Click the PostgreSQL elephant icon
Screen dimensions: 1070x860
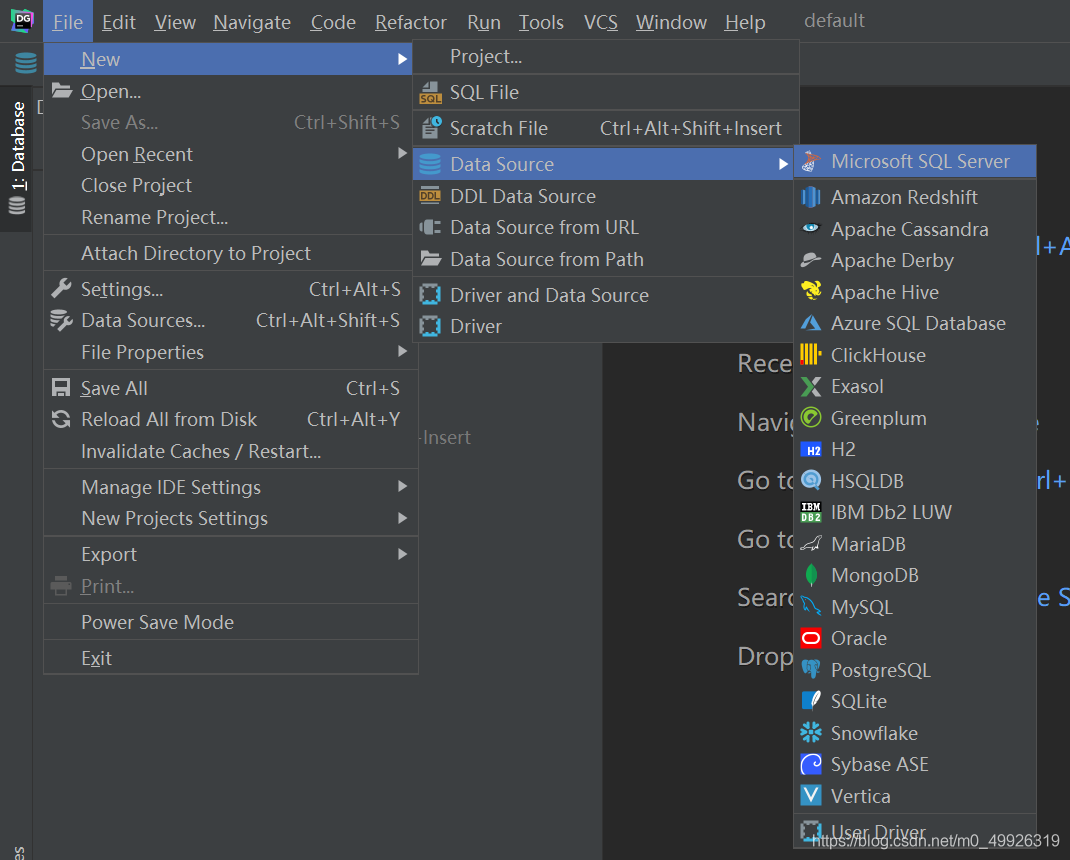tap(811, 670)
